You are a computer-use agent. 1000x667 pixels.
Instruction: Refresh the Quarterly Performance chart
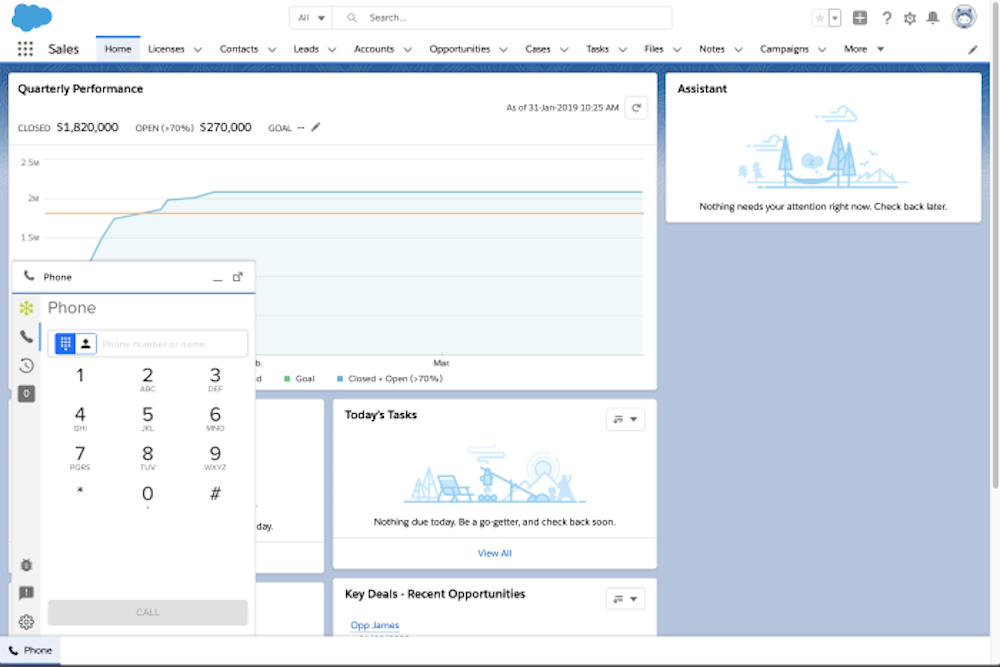coord(636,108)
